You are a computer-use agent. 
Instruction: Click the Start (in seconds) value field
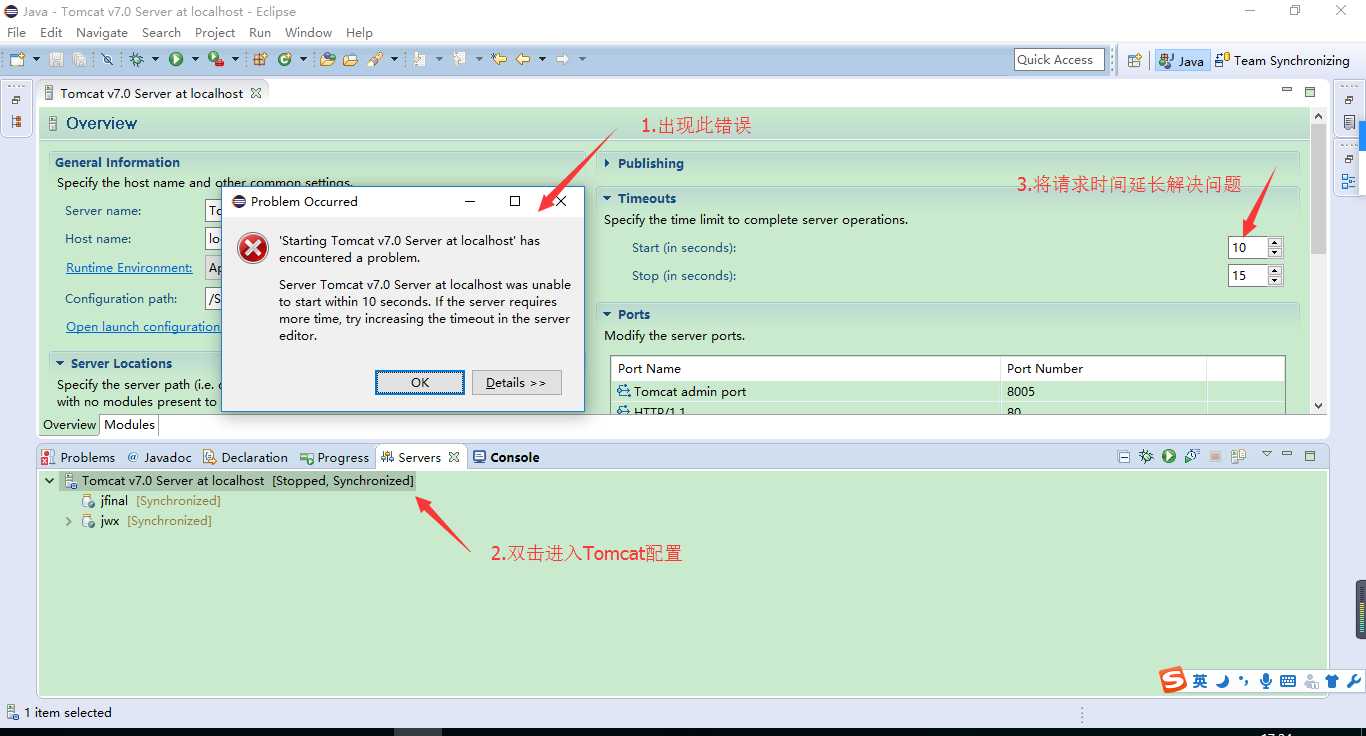[x=1248, y=248]
